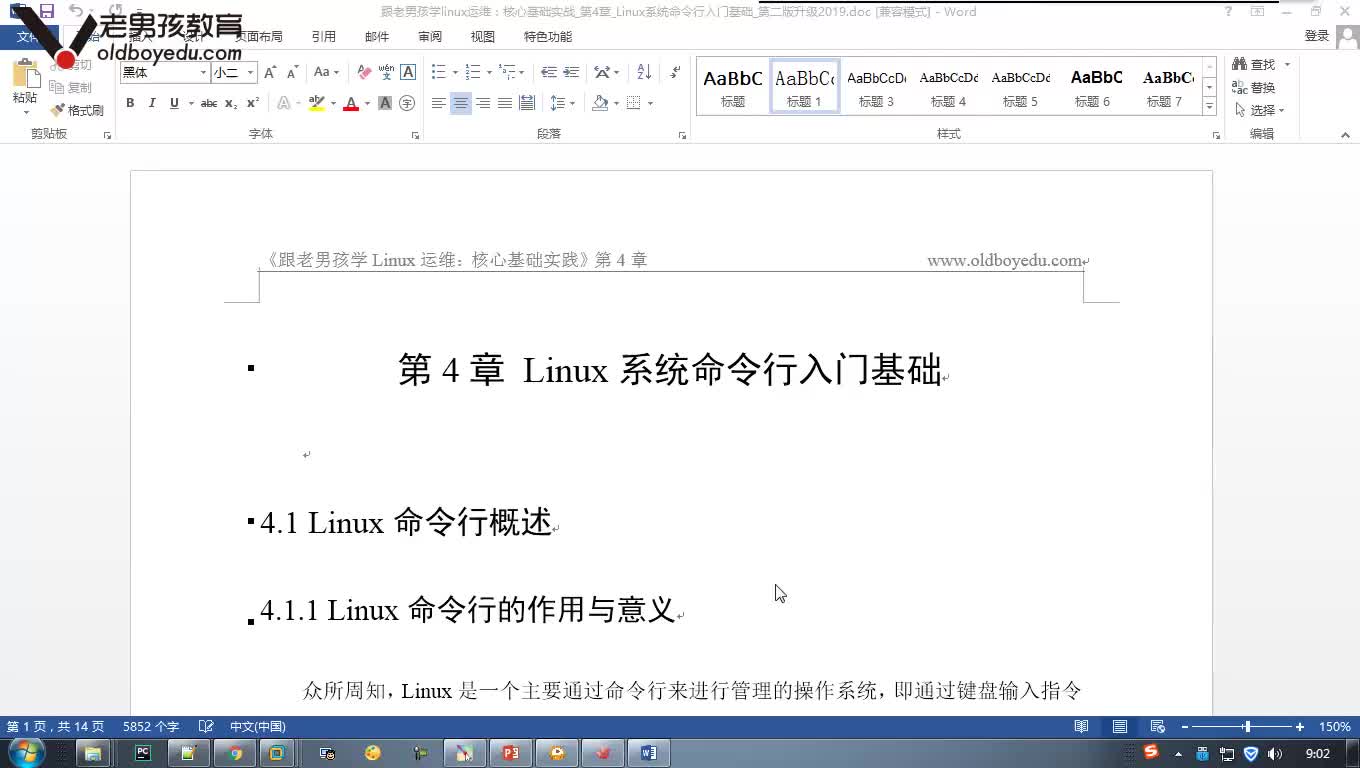Click the 150% zoom level

coord(1335,727)
